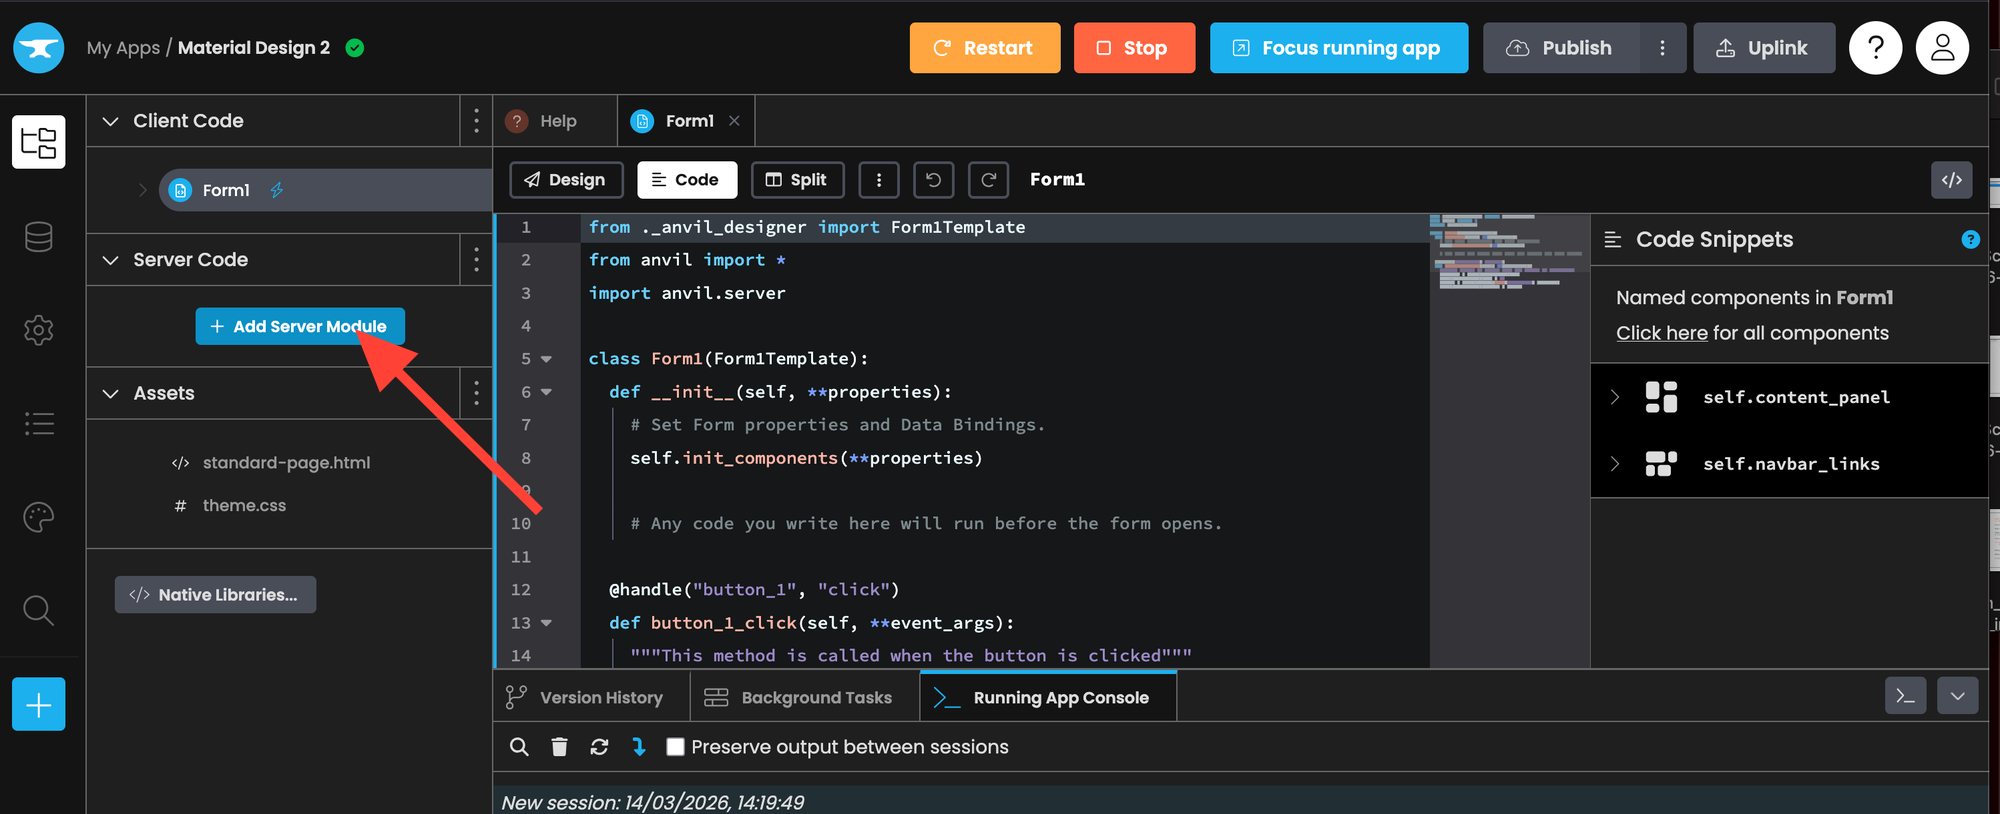Click the redo arrow in editor toolbar
Viewport: 2000px width, 814px height.
point(988,180)
